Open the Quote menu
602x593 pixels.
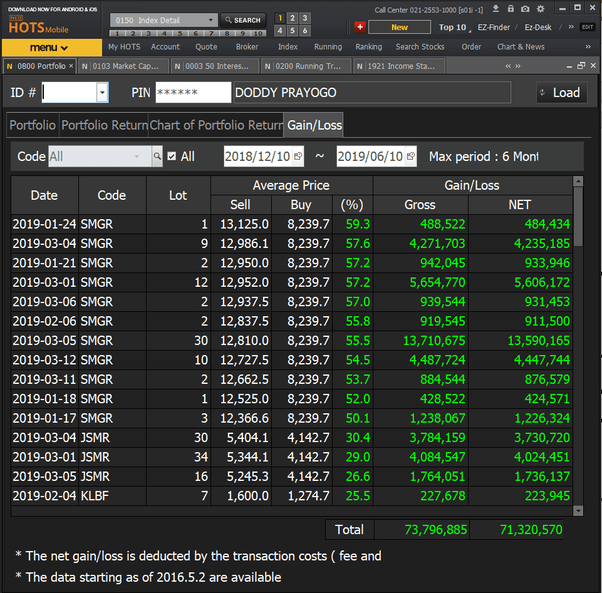(x=206, y=47)
